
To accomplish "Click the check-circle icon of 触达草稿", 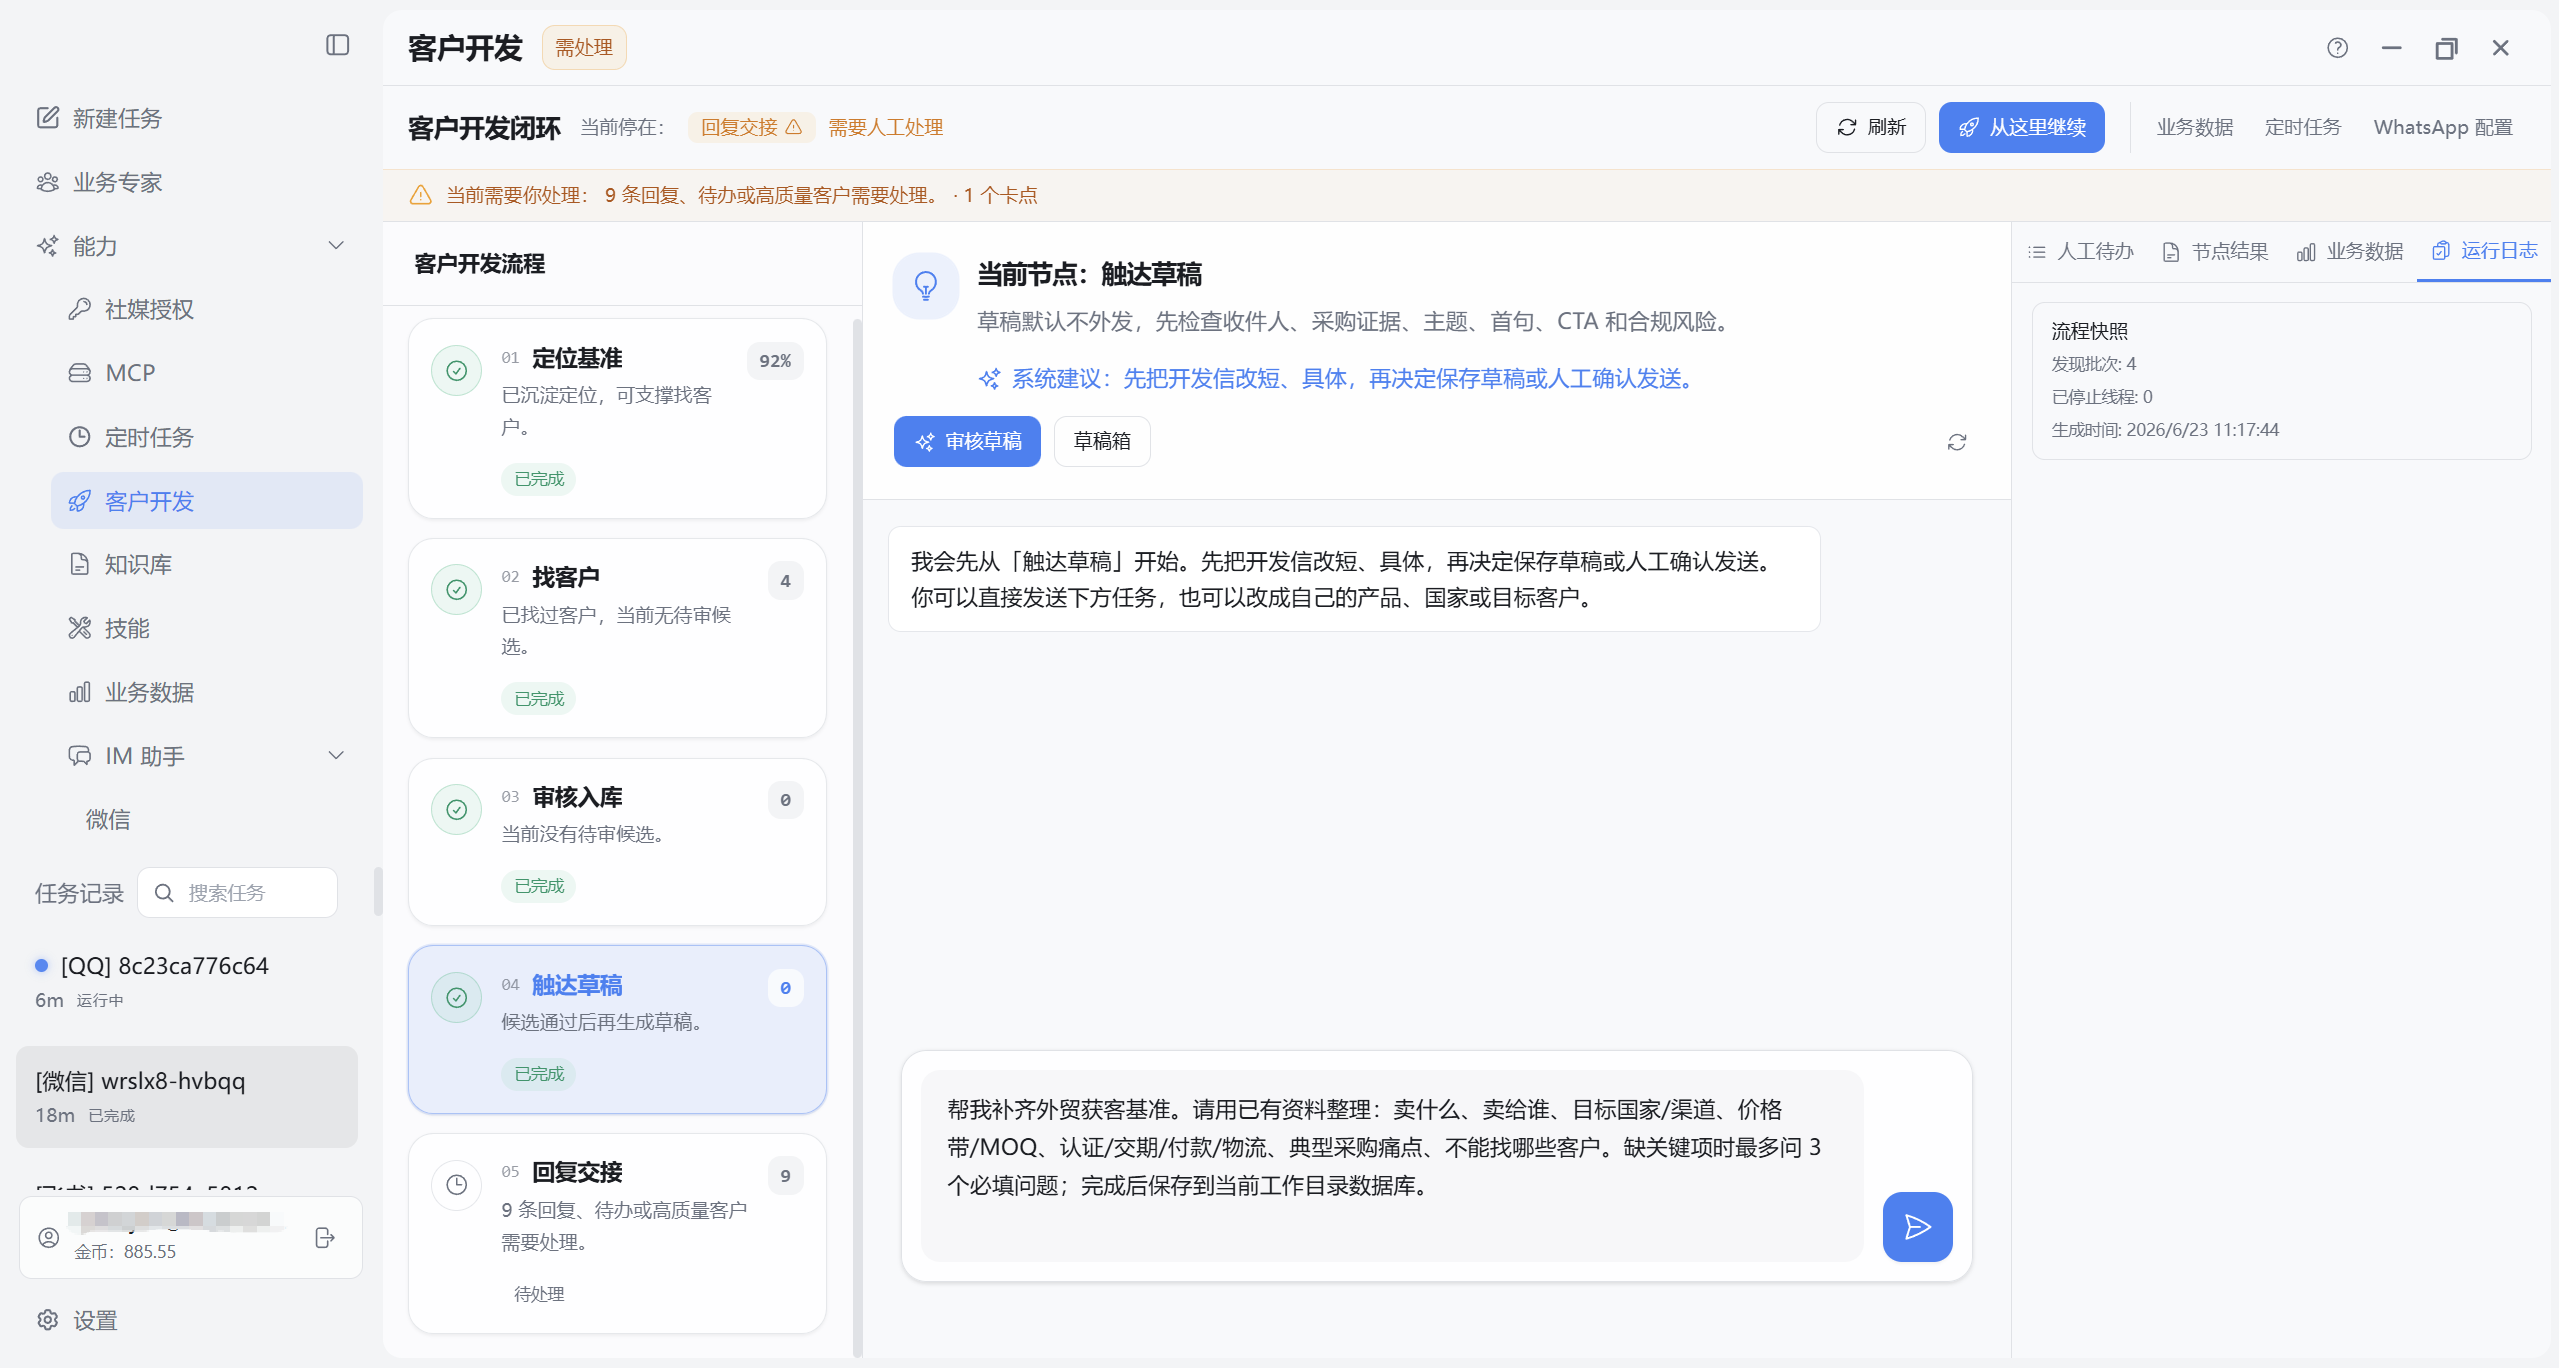I will (456, 997).
